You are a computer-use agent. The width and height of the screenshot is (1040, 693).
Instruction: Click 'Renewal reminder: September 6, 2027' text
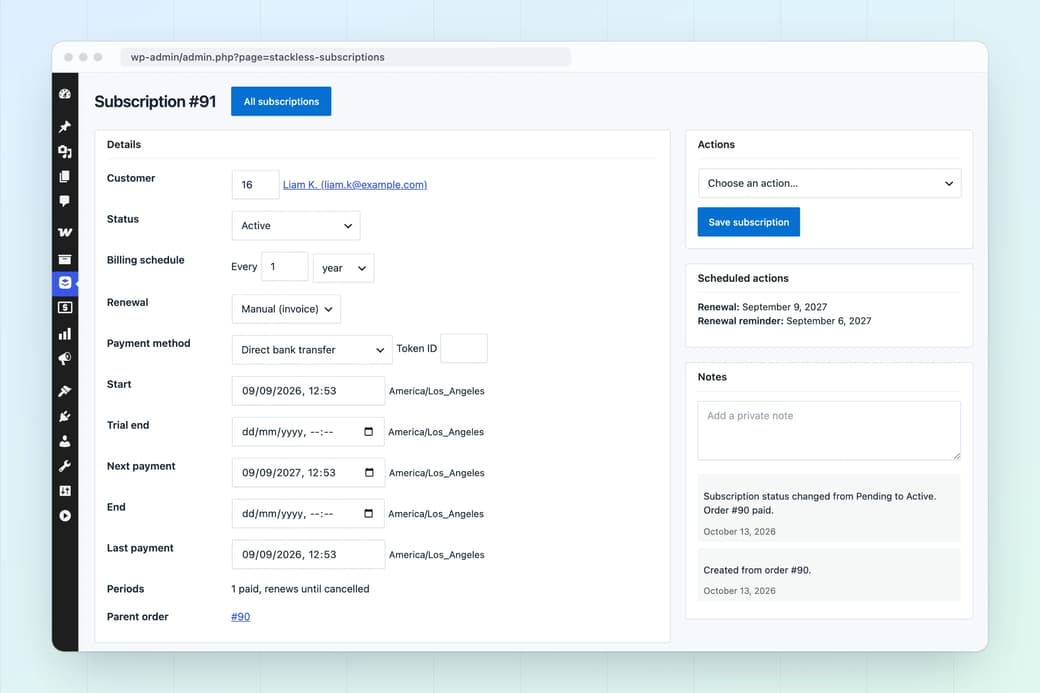click(x=785, y=321)
